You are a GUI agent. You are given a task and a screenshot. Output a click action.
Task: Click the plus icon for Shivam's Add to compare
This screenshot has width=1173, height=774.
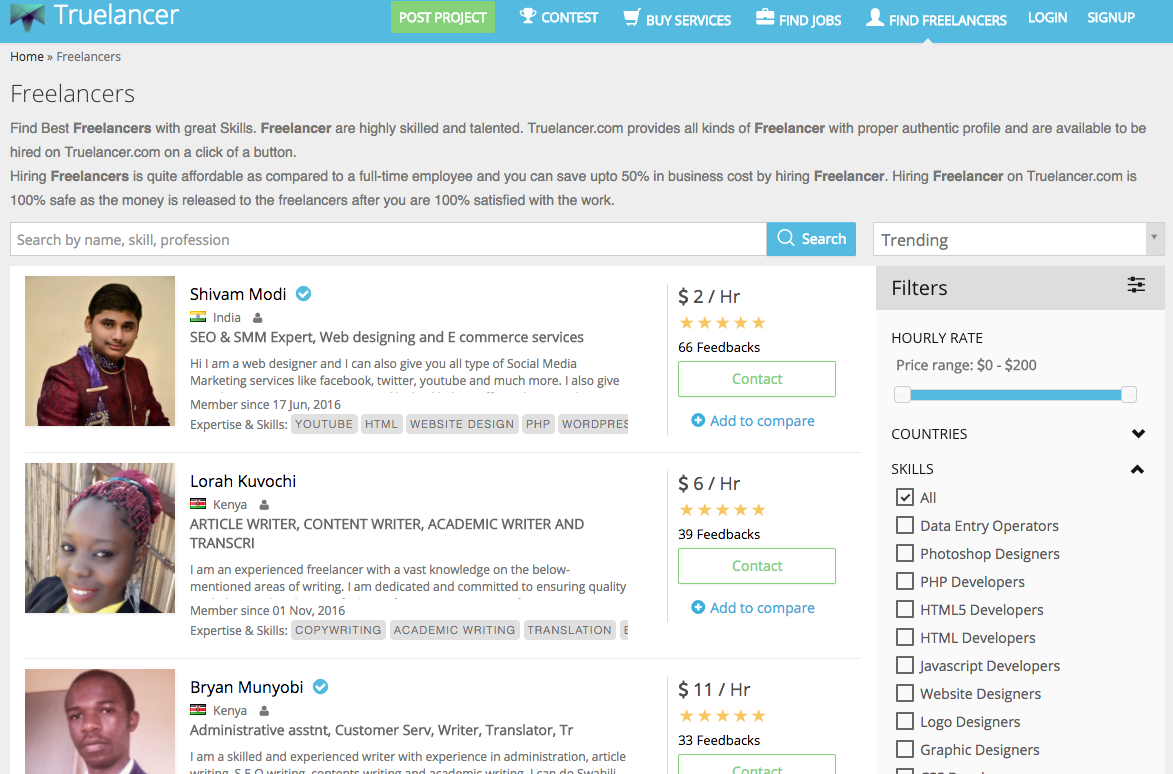(698, 420)
